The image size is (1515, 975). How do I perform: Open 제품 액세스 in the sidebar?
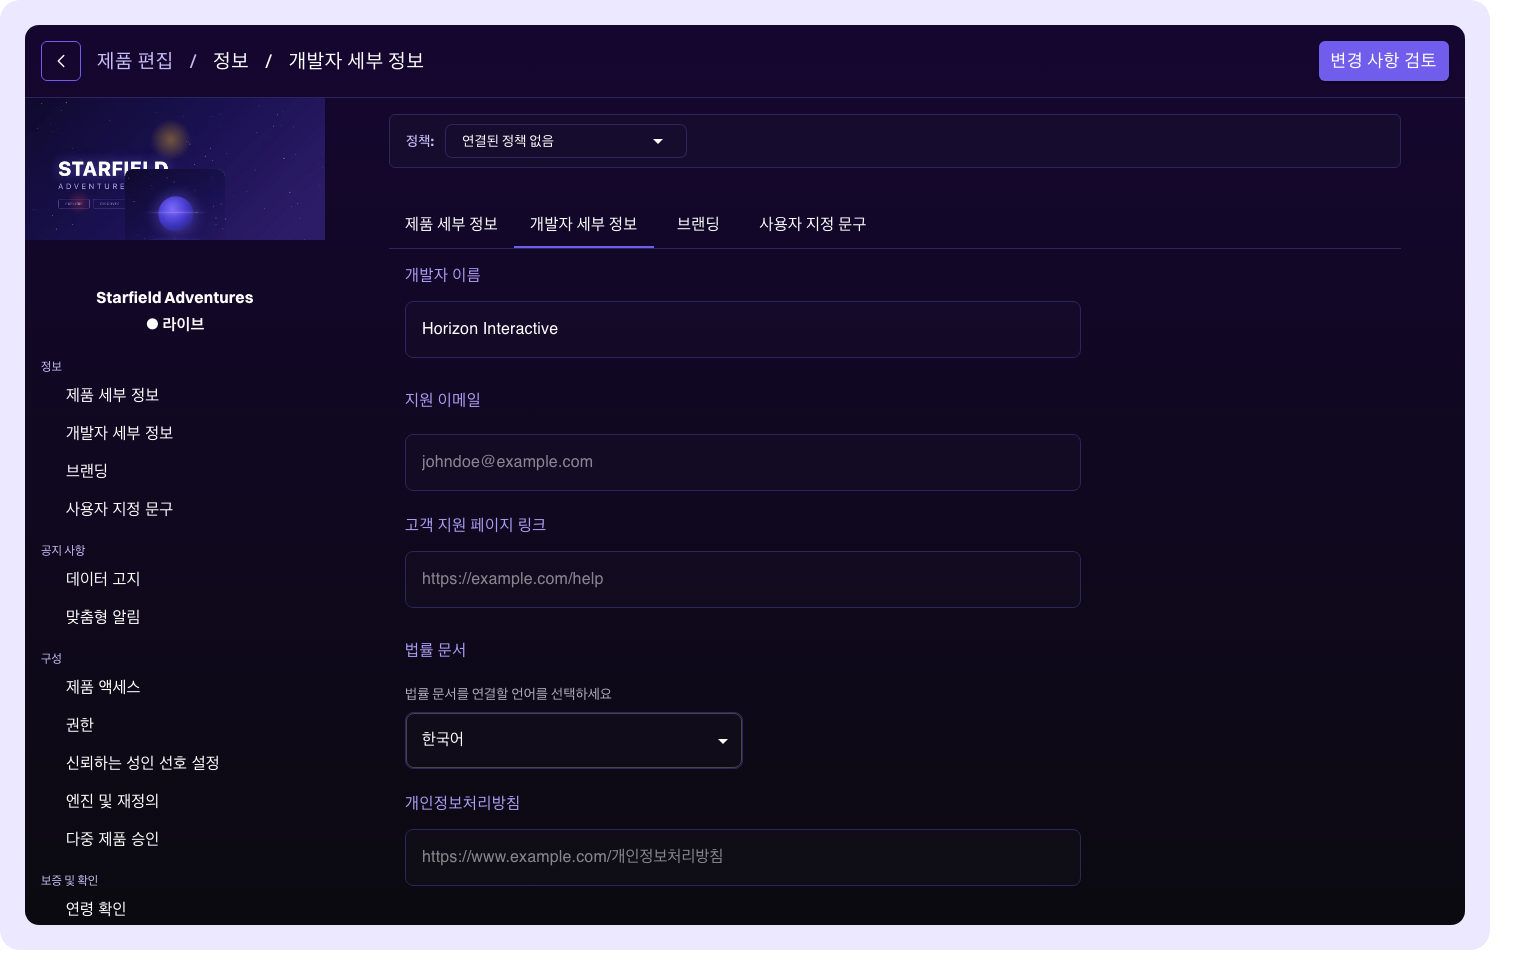coord(103,687)
